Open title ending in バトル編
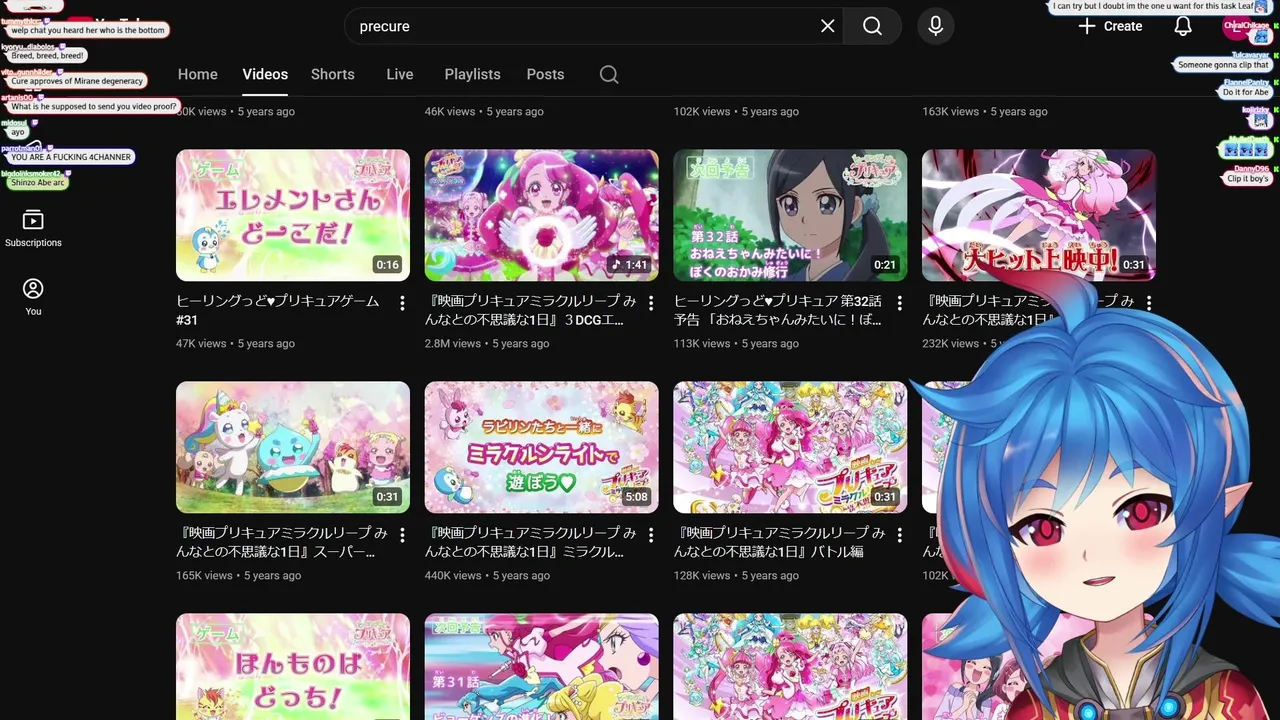 779,542
